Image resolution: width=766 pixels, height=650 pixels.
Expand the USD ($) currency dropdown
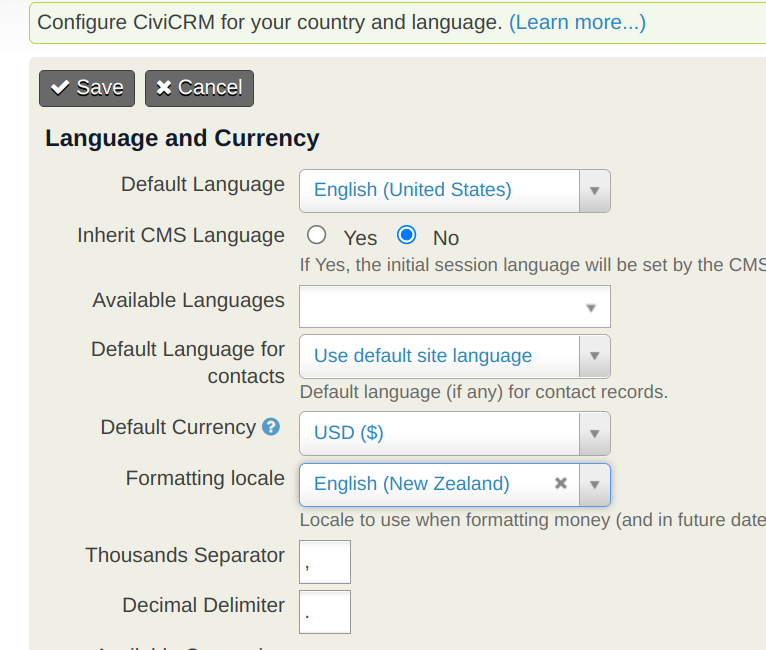[x=440, y=433]
